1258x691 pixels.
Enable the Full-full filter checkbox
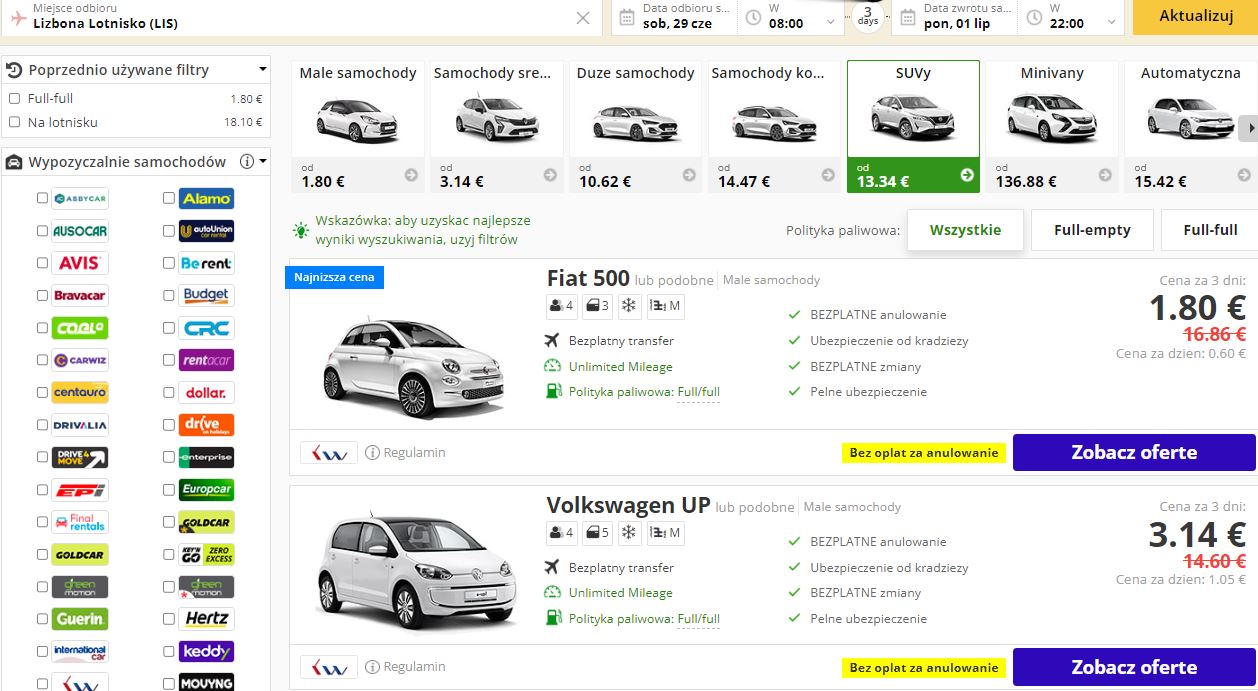[14, 98]
